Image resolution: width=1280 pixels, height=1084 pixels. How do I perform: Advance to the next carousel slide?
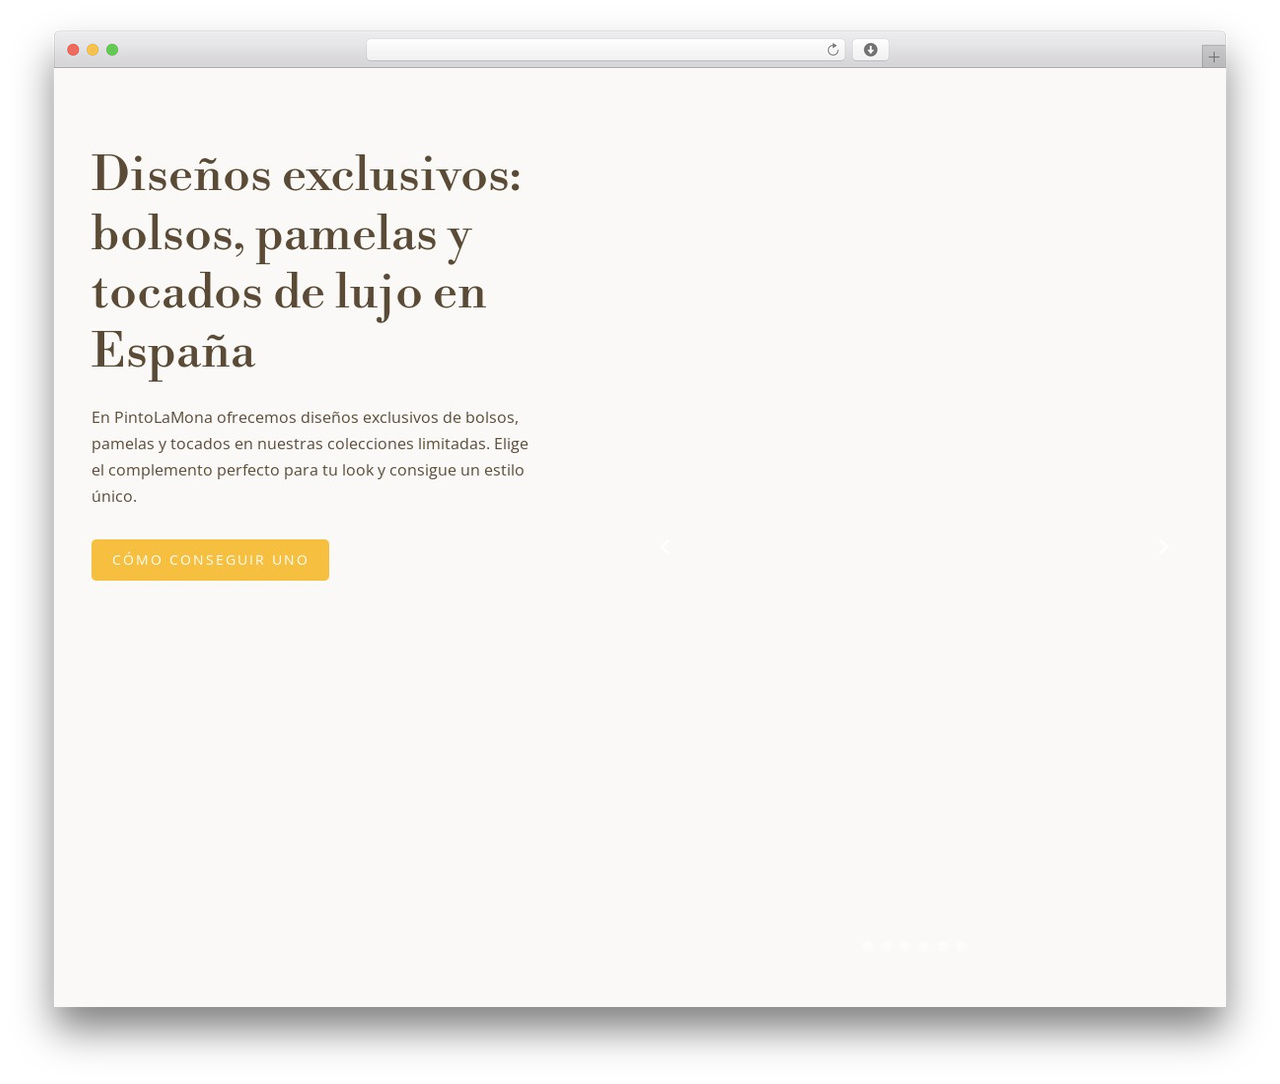click(1163, 546)
